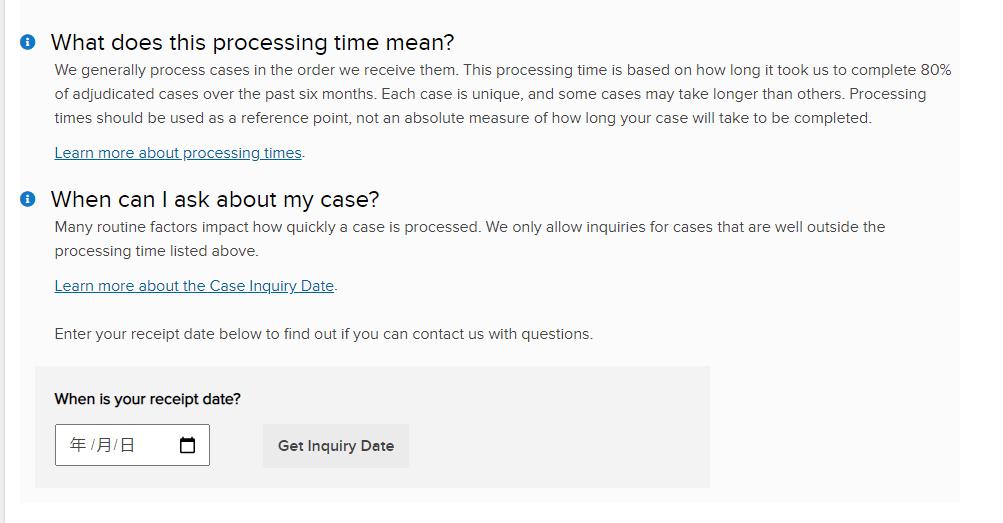Viewport: 1003px width, 523px height.
Task: Click info icon beside processing time heading
Action: (28, 42)
